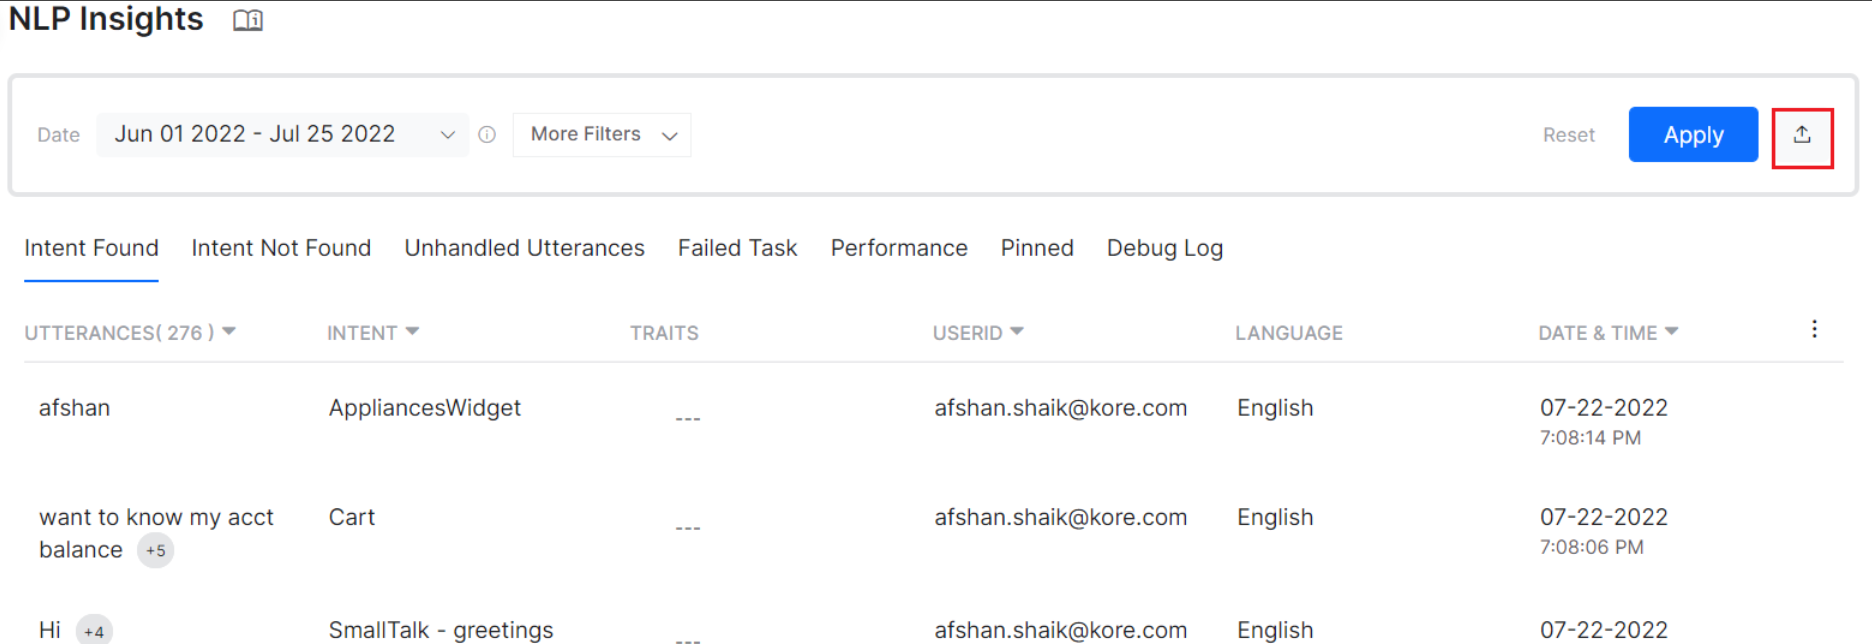Click the +4 badge next to Hi

tap(94, 631)
